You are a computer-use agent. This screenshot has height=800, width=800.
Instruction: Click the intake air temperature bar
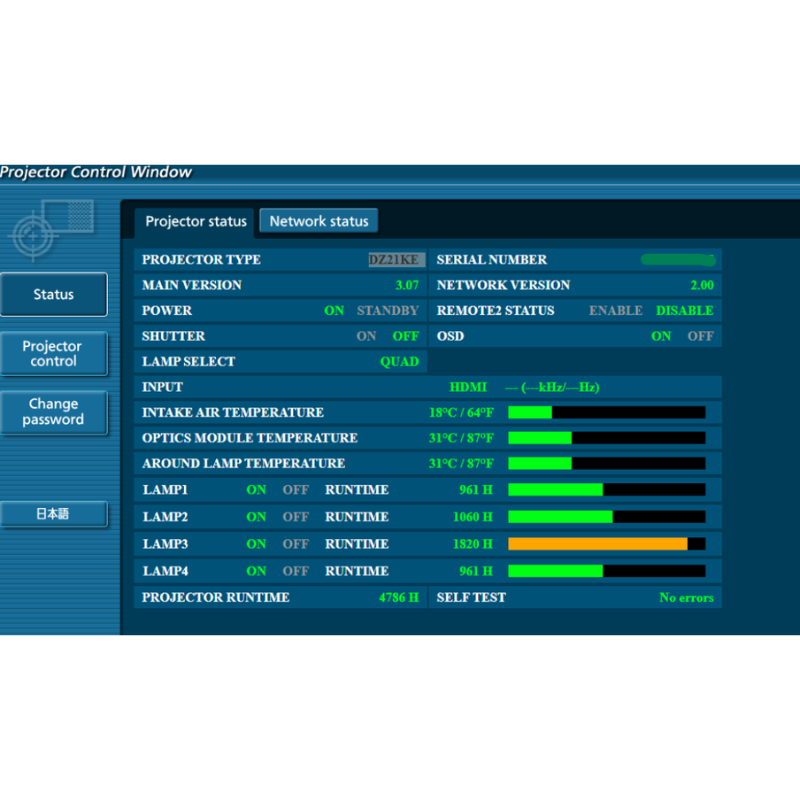[x=606, y=413]
